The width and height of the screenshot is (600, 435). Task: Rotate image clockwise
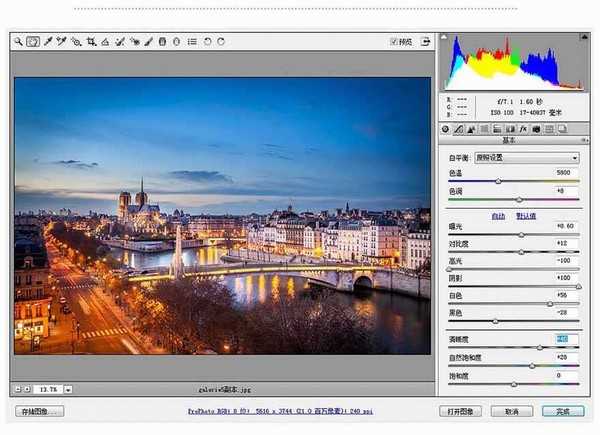[x=221, y=42]
